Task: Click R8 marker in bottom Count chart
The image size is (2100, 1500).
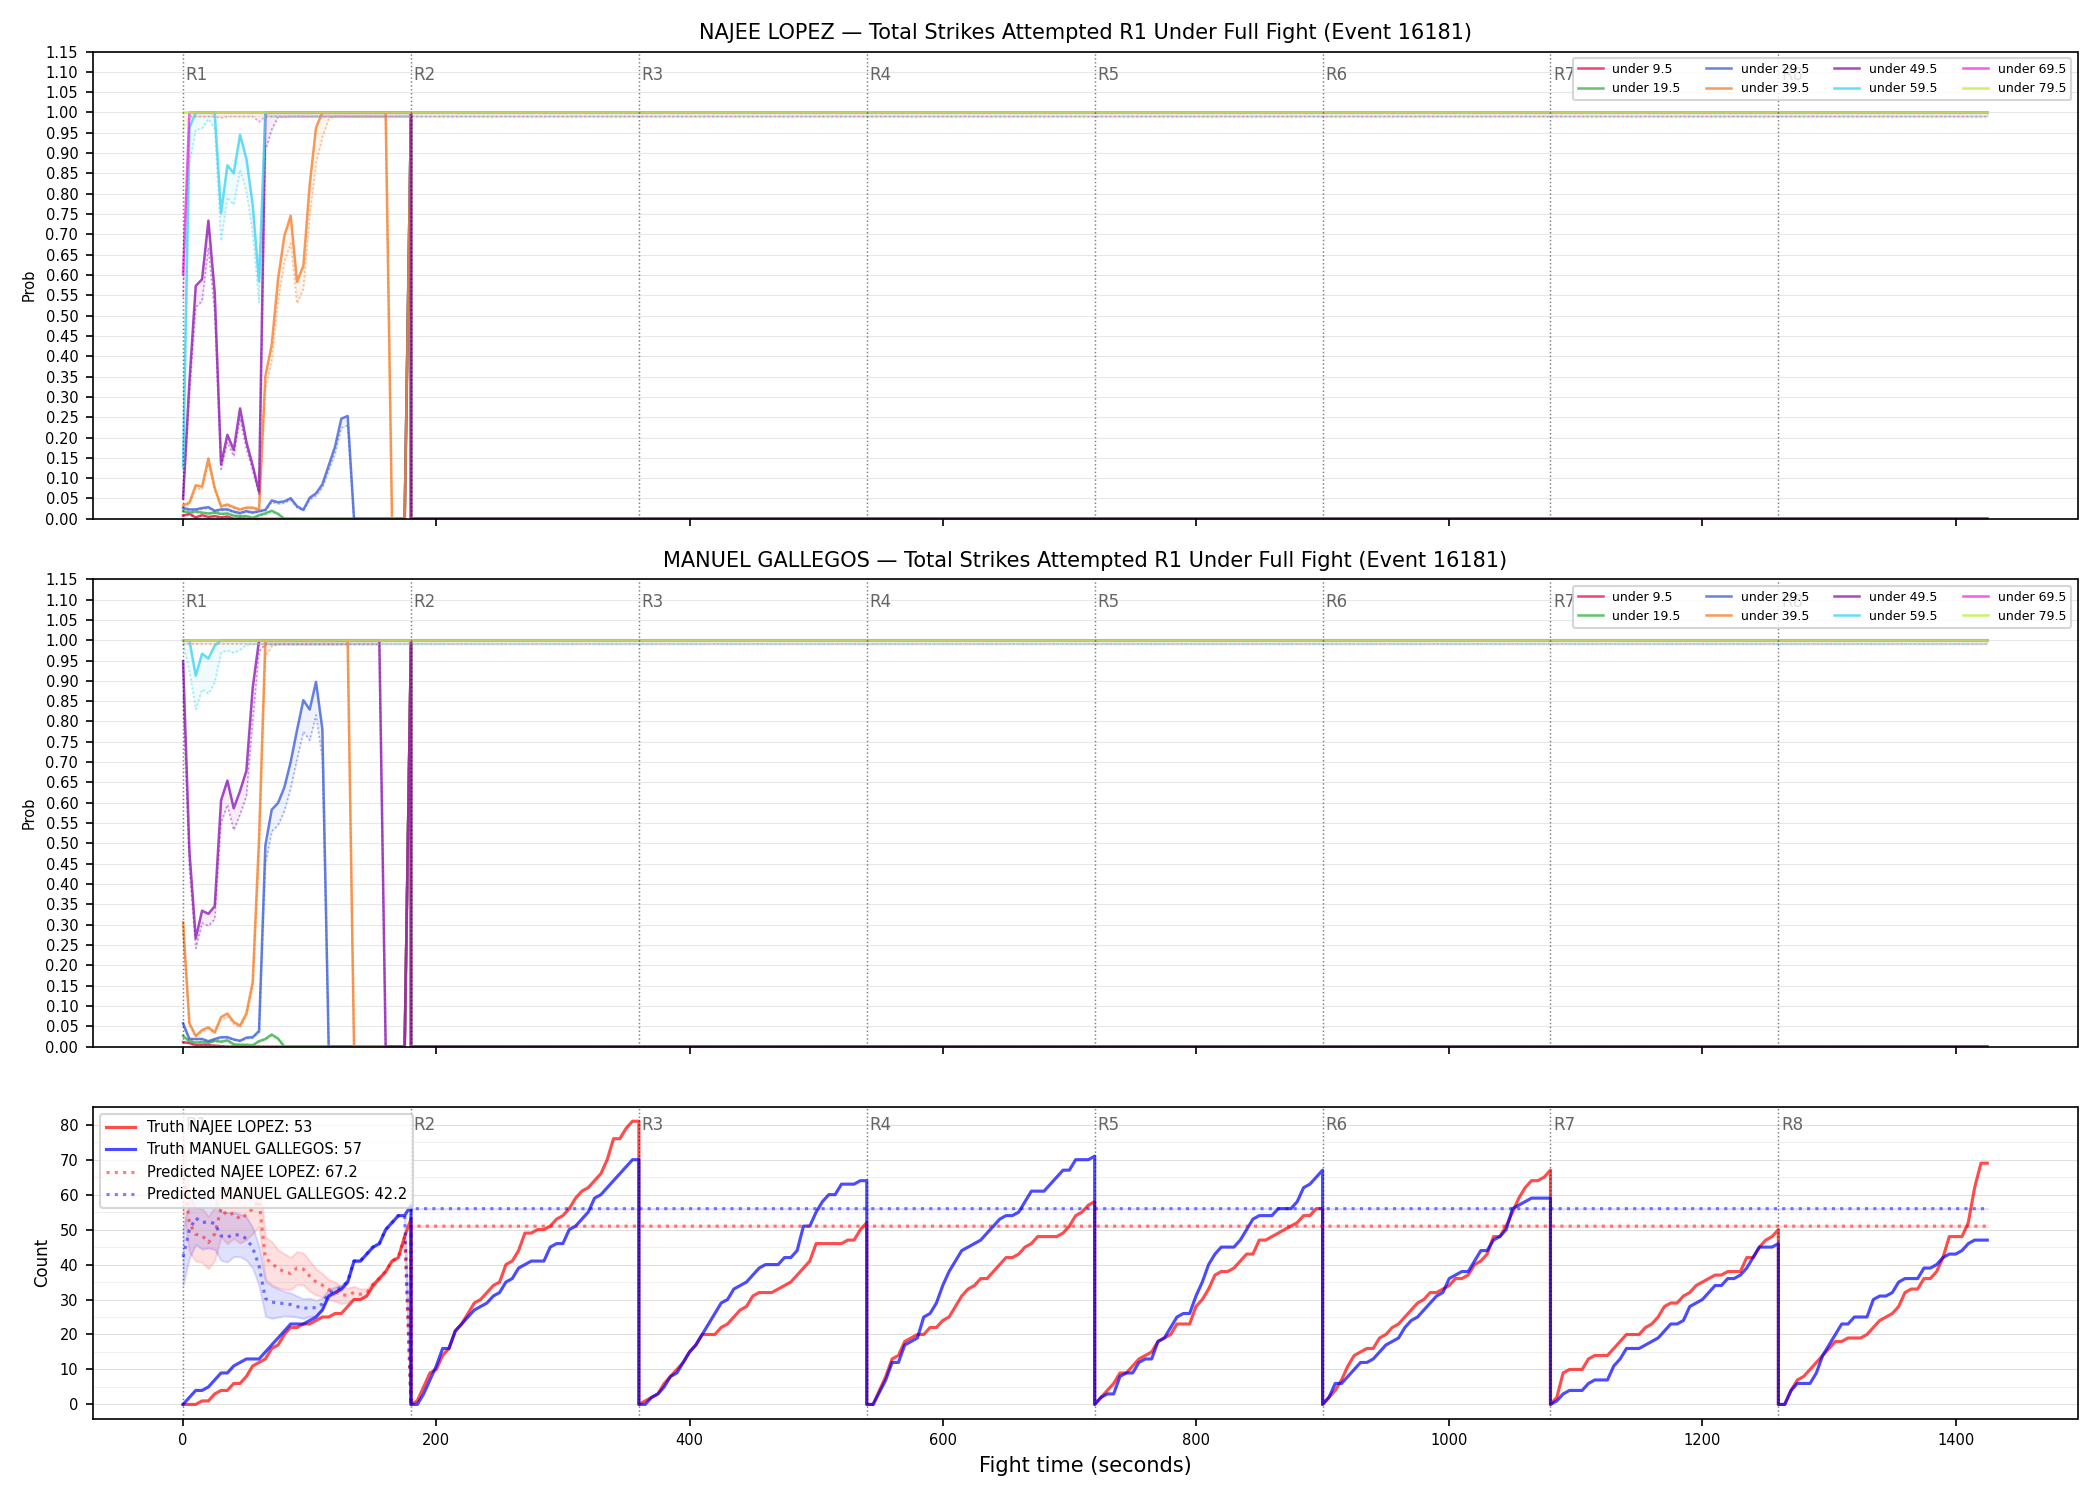Action: point(1792,1124)
